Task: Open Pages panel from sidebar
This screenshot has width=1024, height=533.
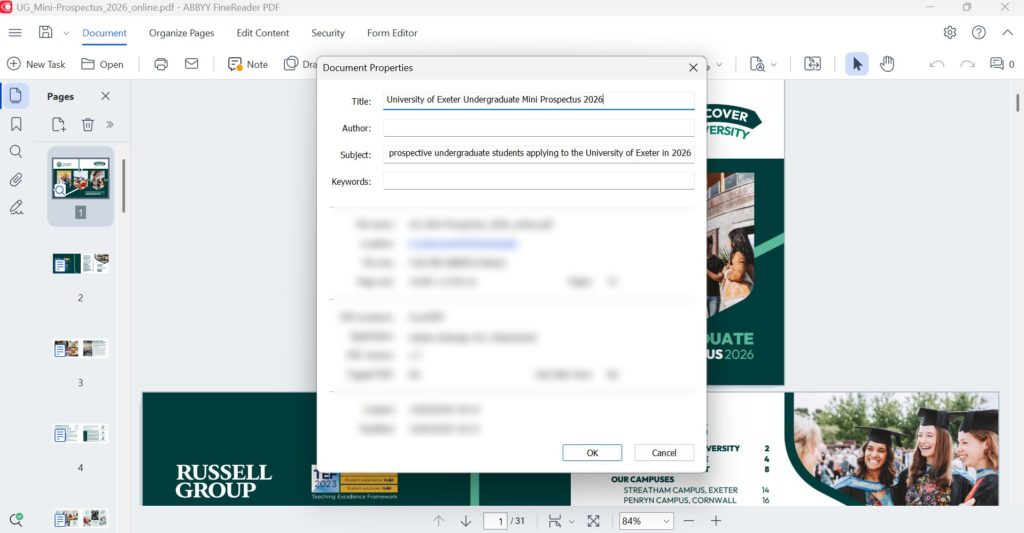Action: 16,96
